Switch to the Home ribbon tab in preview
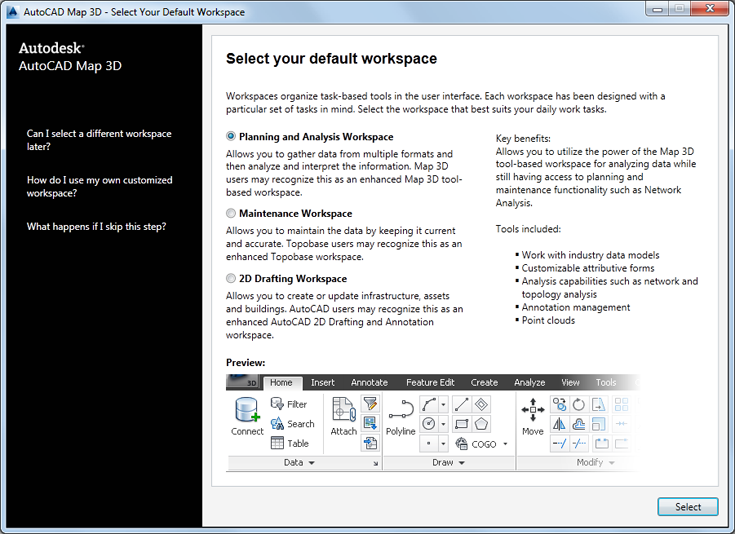The width and height of the screenshot is (735, 534). 281,383
